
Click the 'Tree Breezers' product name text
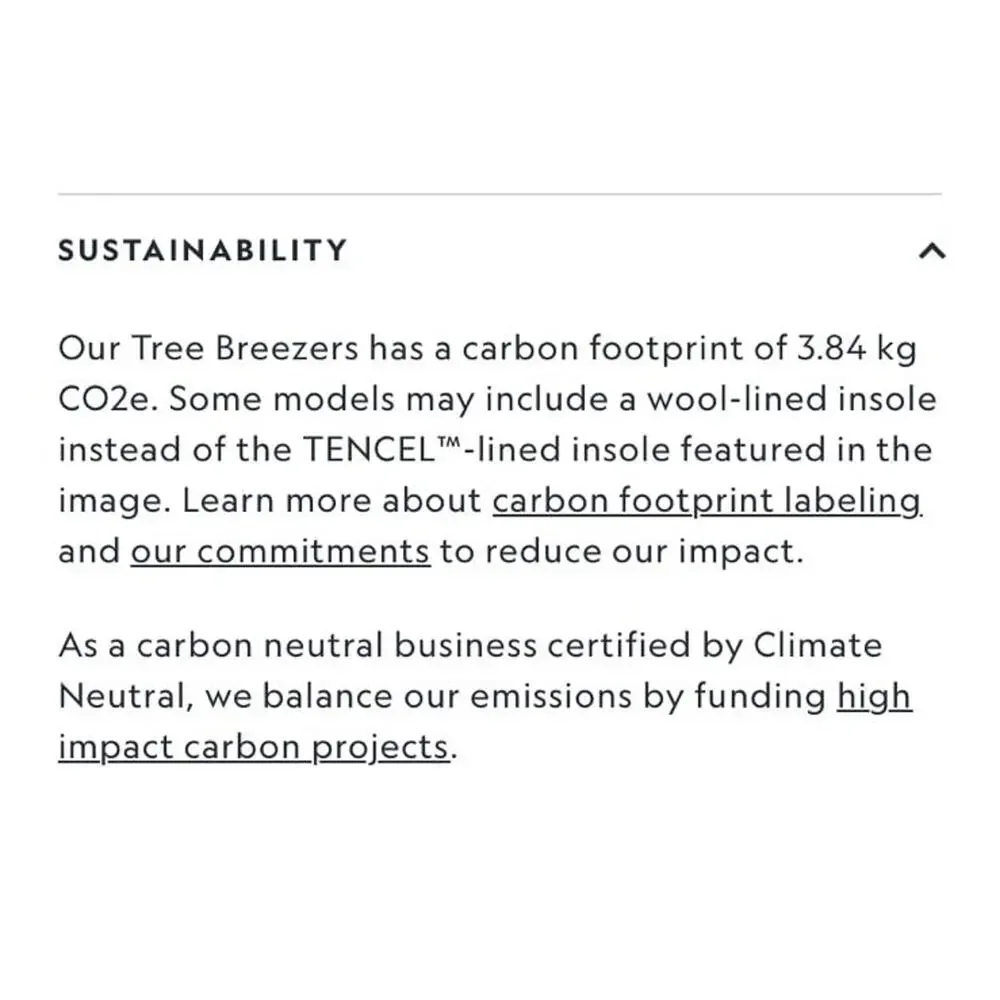pos(246,348)
